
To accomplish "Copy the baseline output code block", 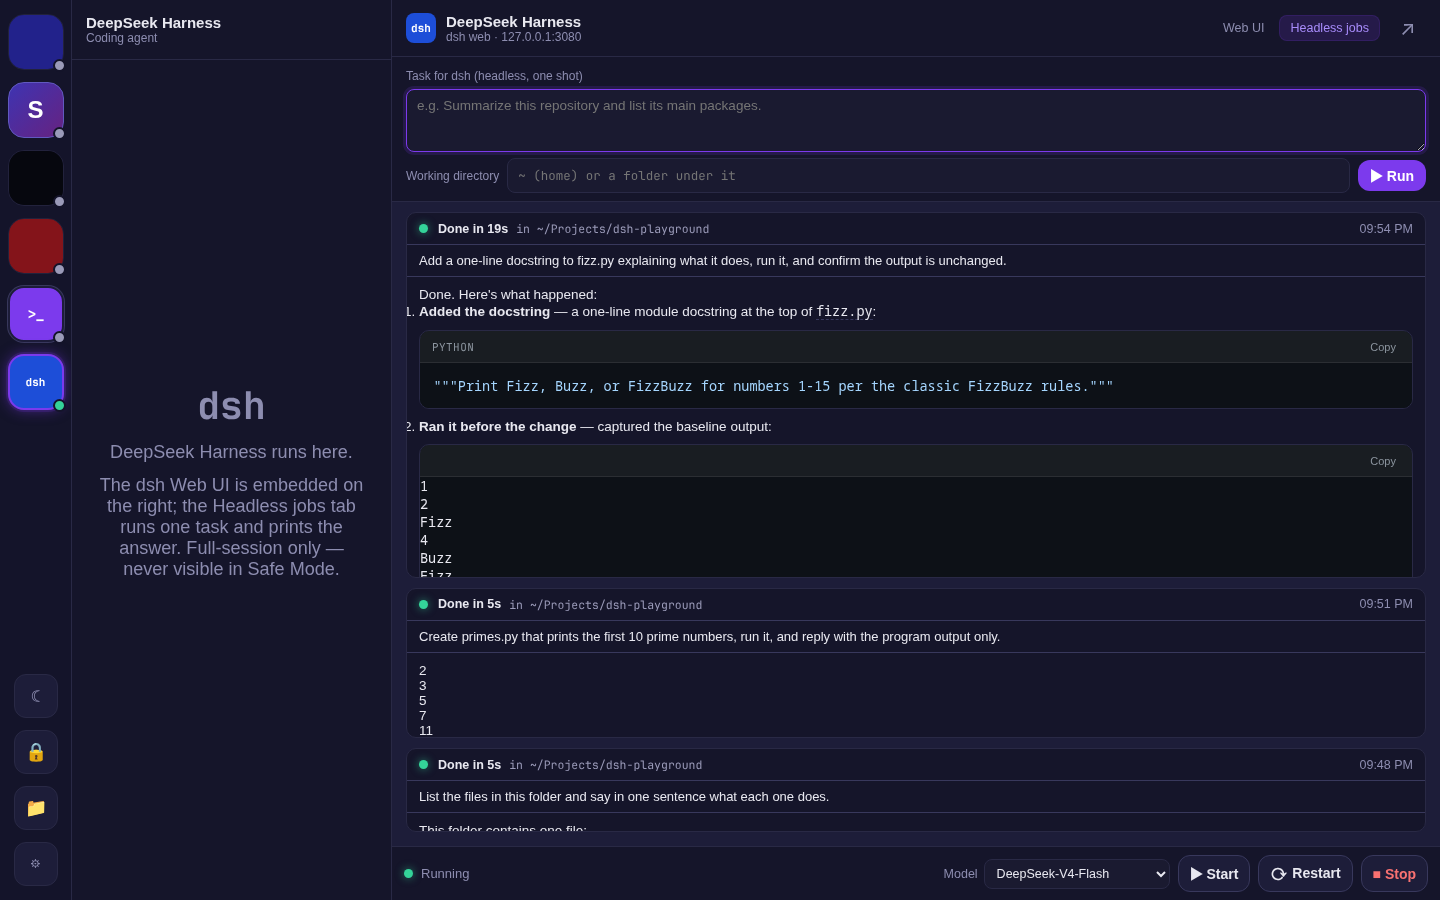I will (1383, 461).
